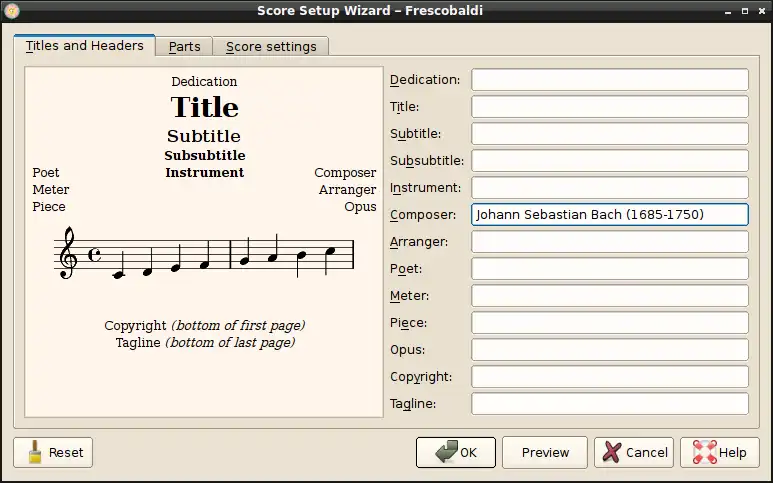The image size is (773, 483).
Task: Focus the Arranger input field
Action: tap(610, 242)
